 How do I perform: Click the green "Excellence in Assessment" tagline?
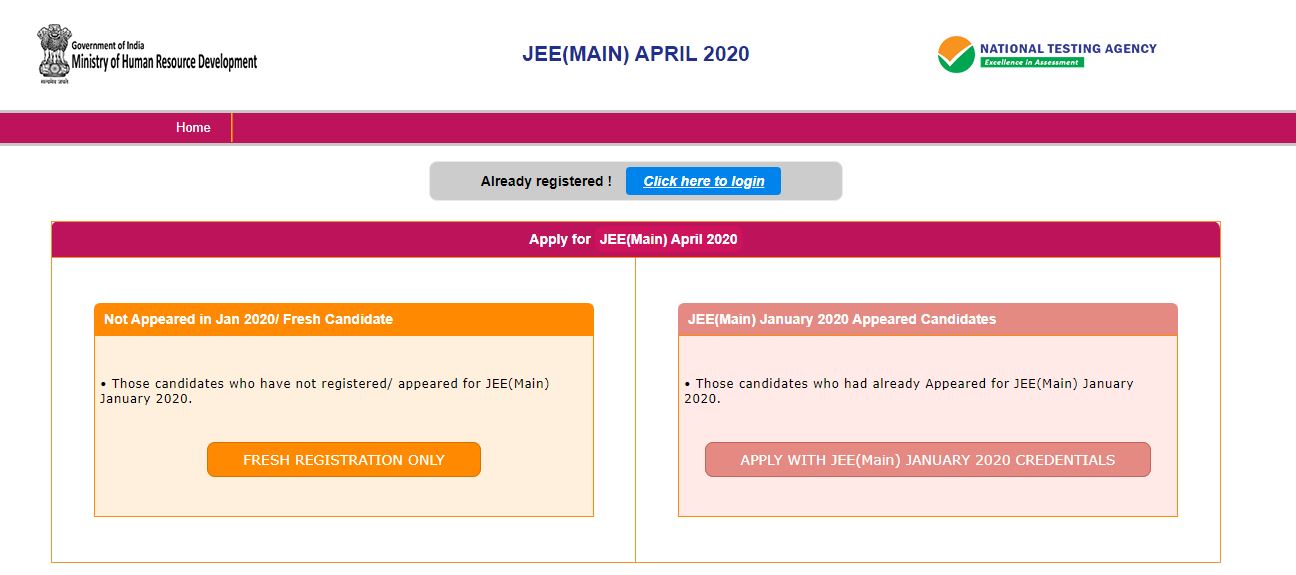1031,62
